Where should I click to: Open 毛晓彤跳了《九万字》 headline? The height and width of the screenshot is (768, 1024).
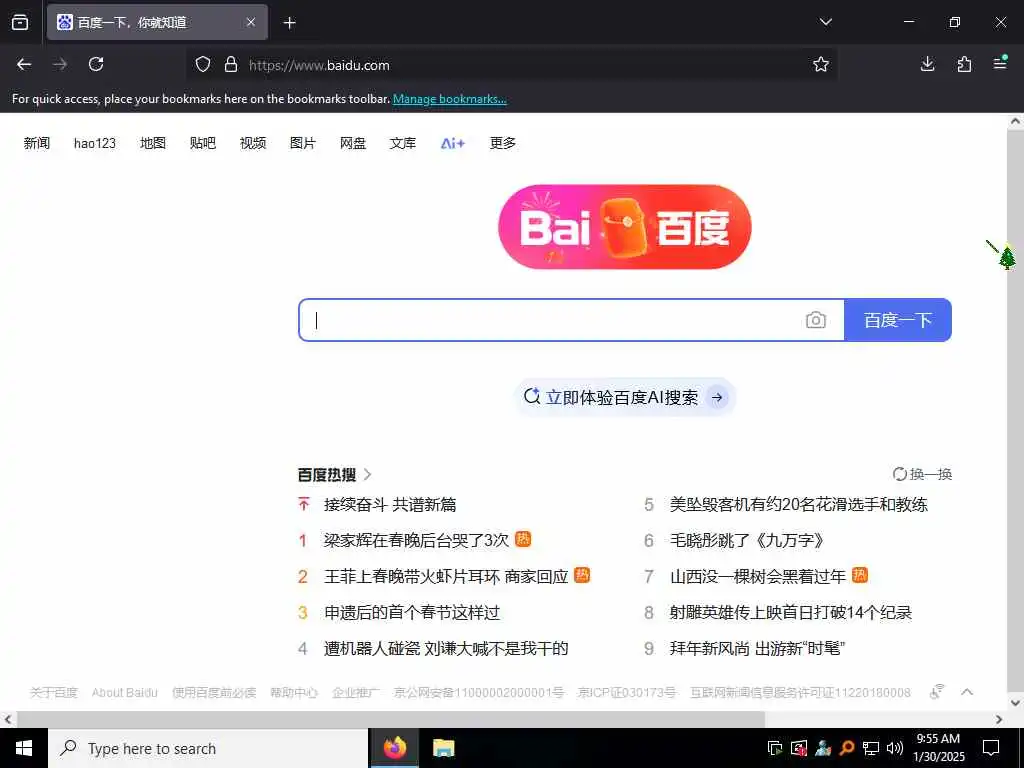click(x=747, y=540)
